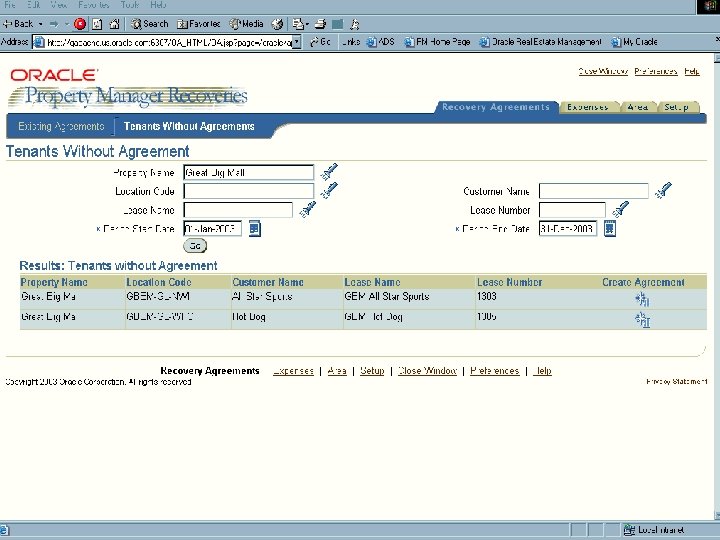Click the Privacy Statement link
The image size is (720, 540).
click(676, 382)
